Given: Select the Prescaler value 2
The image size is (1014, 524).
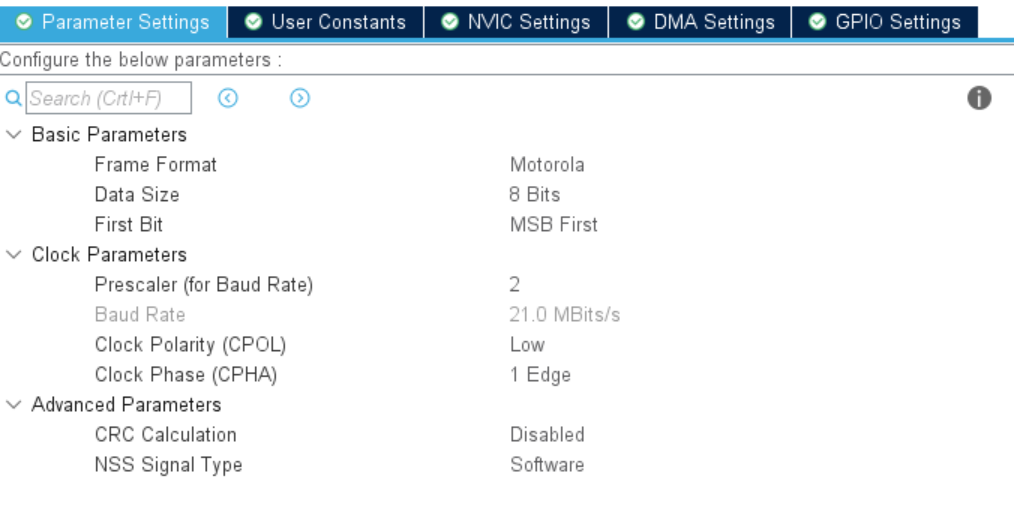Looking at the screenshot, I should (515, 285).
